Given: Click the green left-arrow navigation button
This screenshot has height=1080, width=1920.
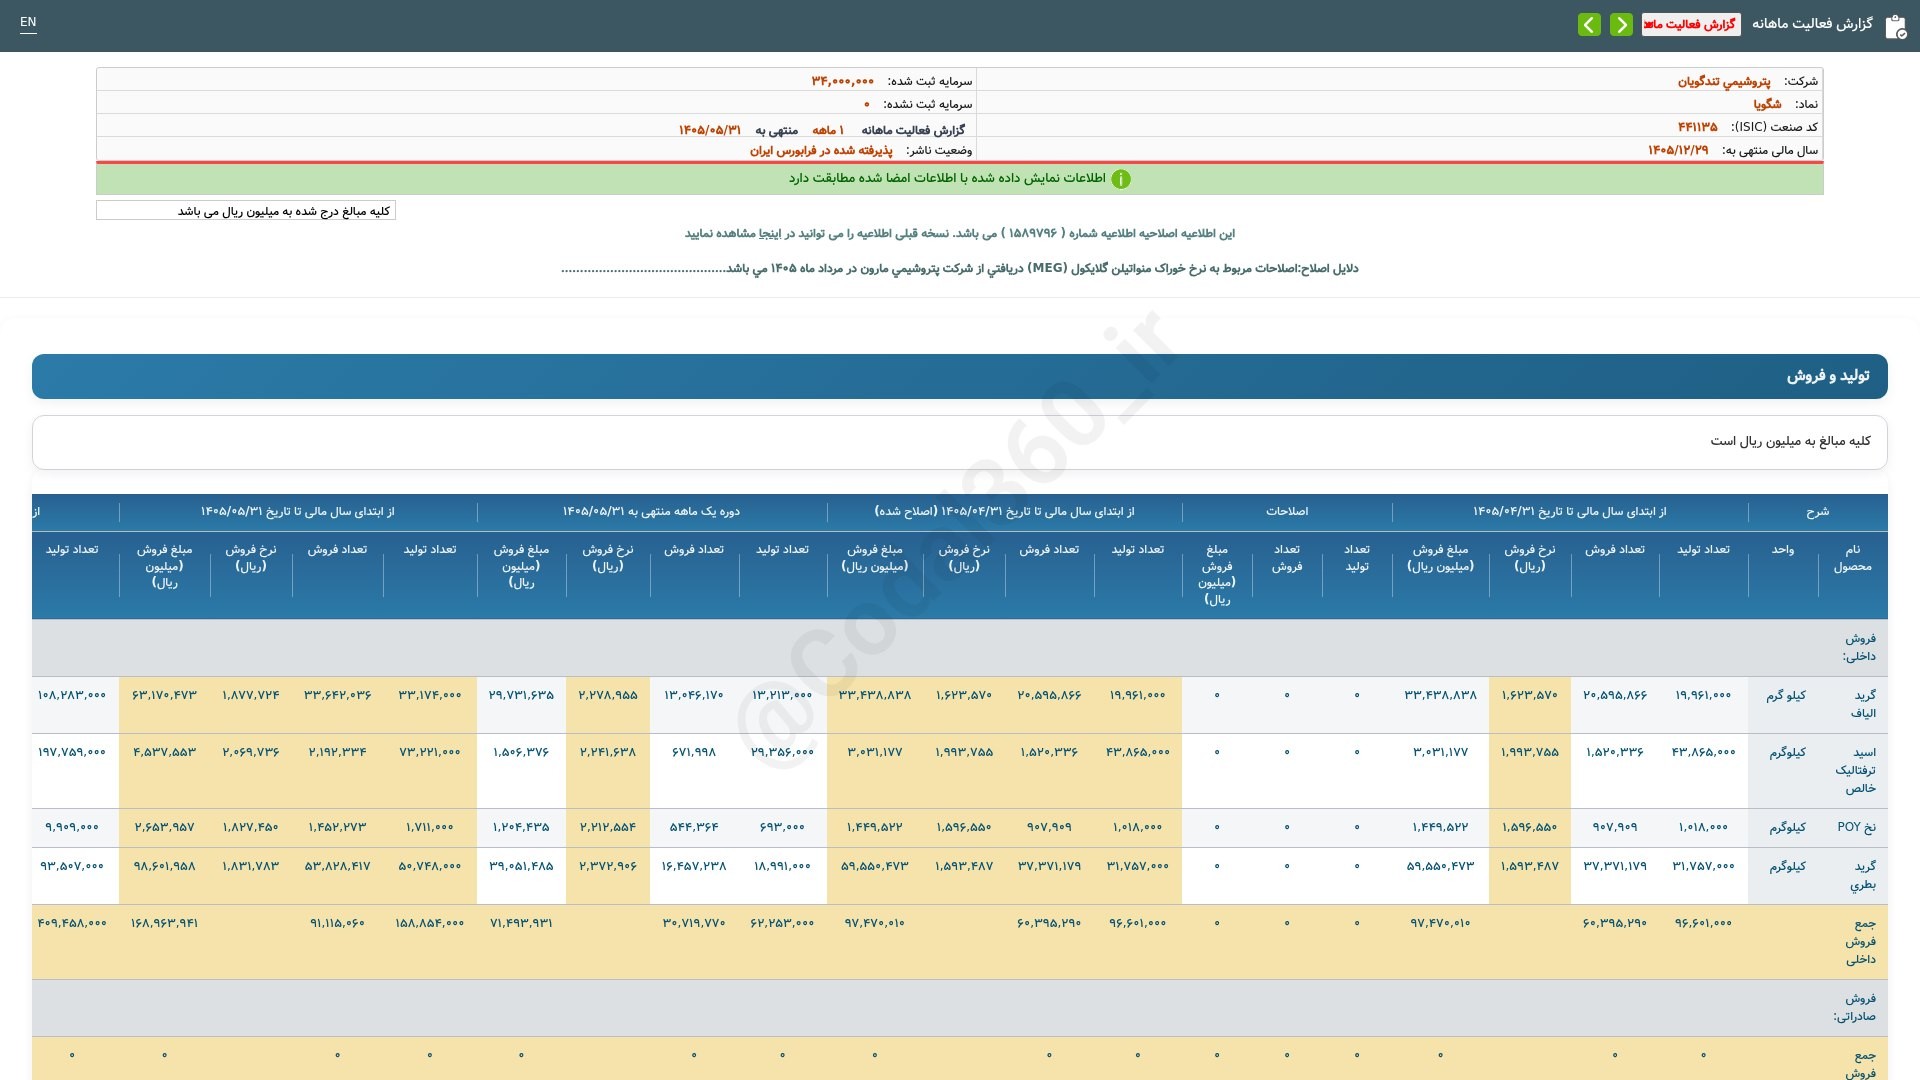Looking at the screenshot, I should coord(1589,24).
